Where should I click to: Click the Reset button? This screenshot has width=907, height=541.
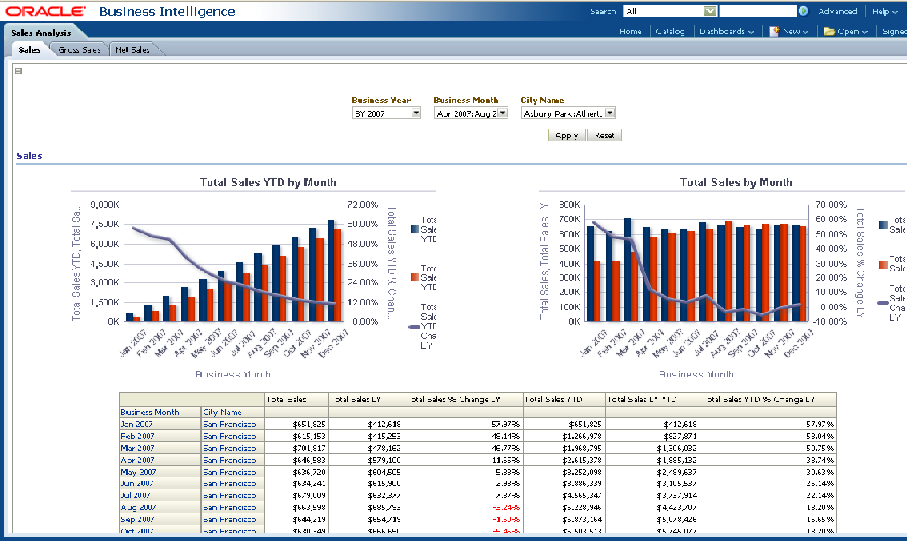tap(604, 135)
